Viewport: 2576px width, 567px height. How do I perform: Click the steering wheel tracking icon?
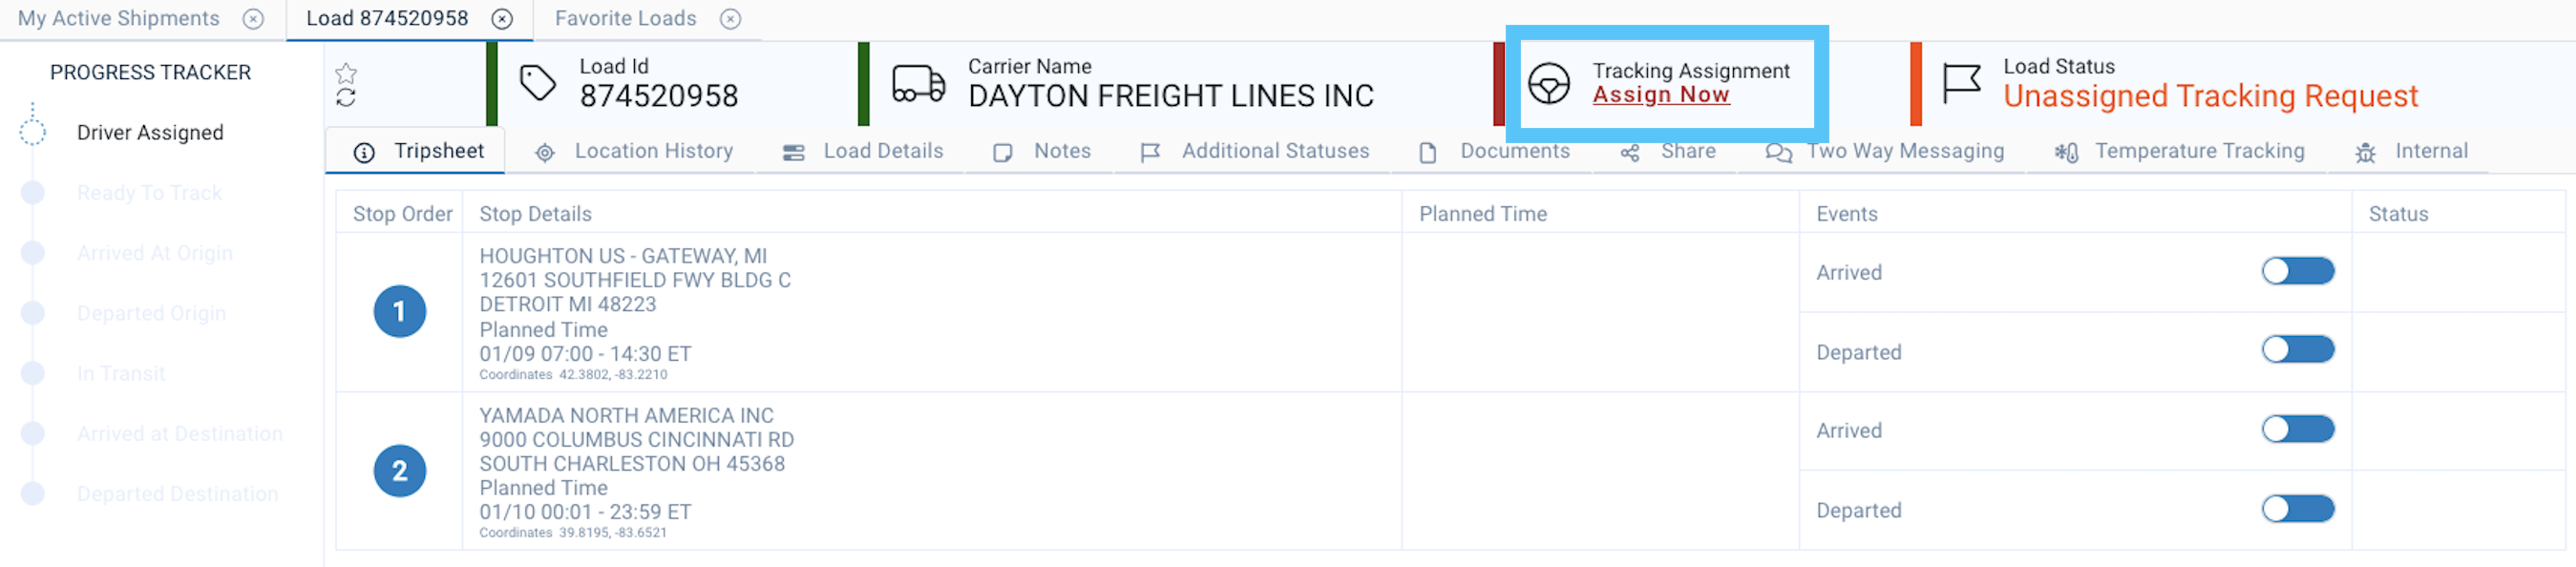pyautogui.click(x=1549, y=84)
